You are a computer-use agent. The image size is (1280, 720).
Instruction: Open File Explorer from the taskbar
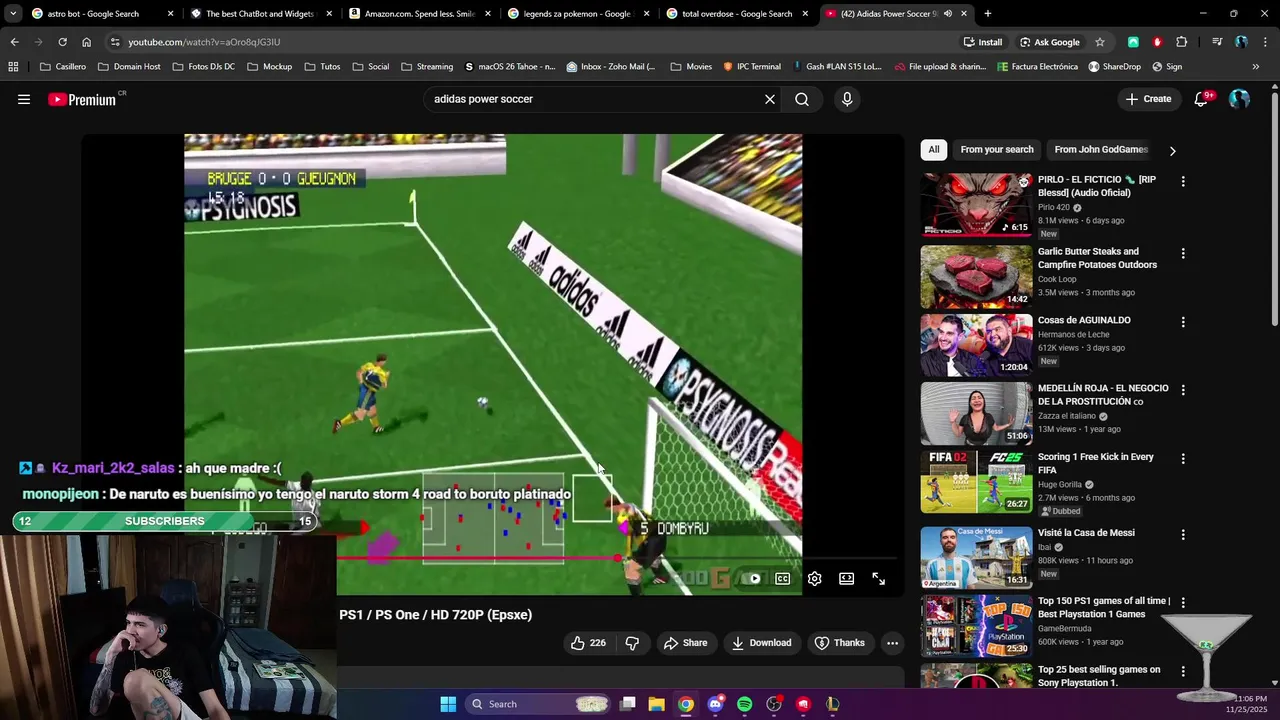point(656,704)
